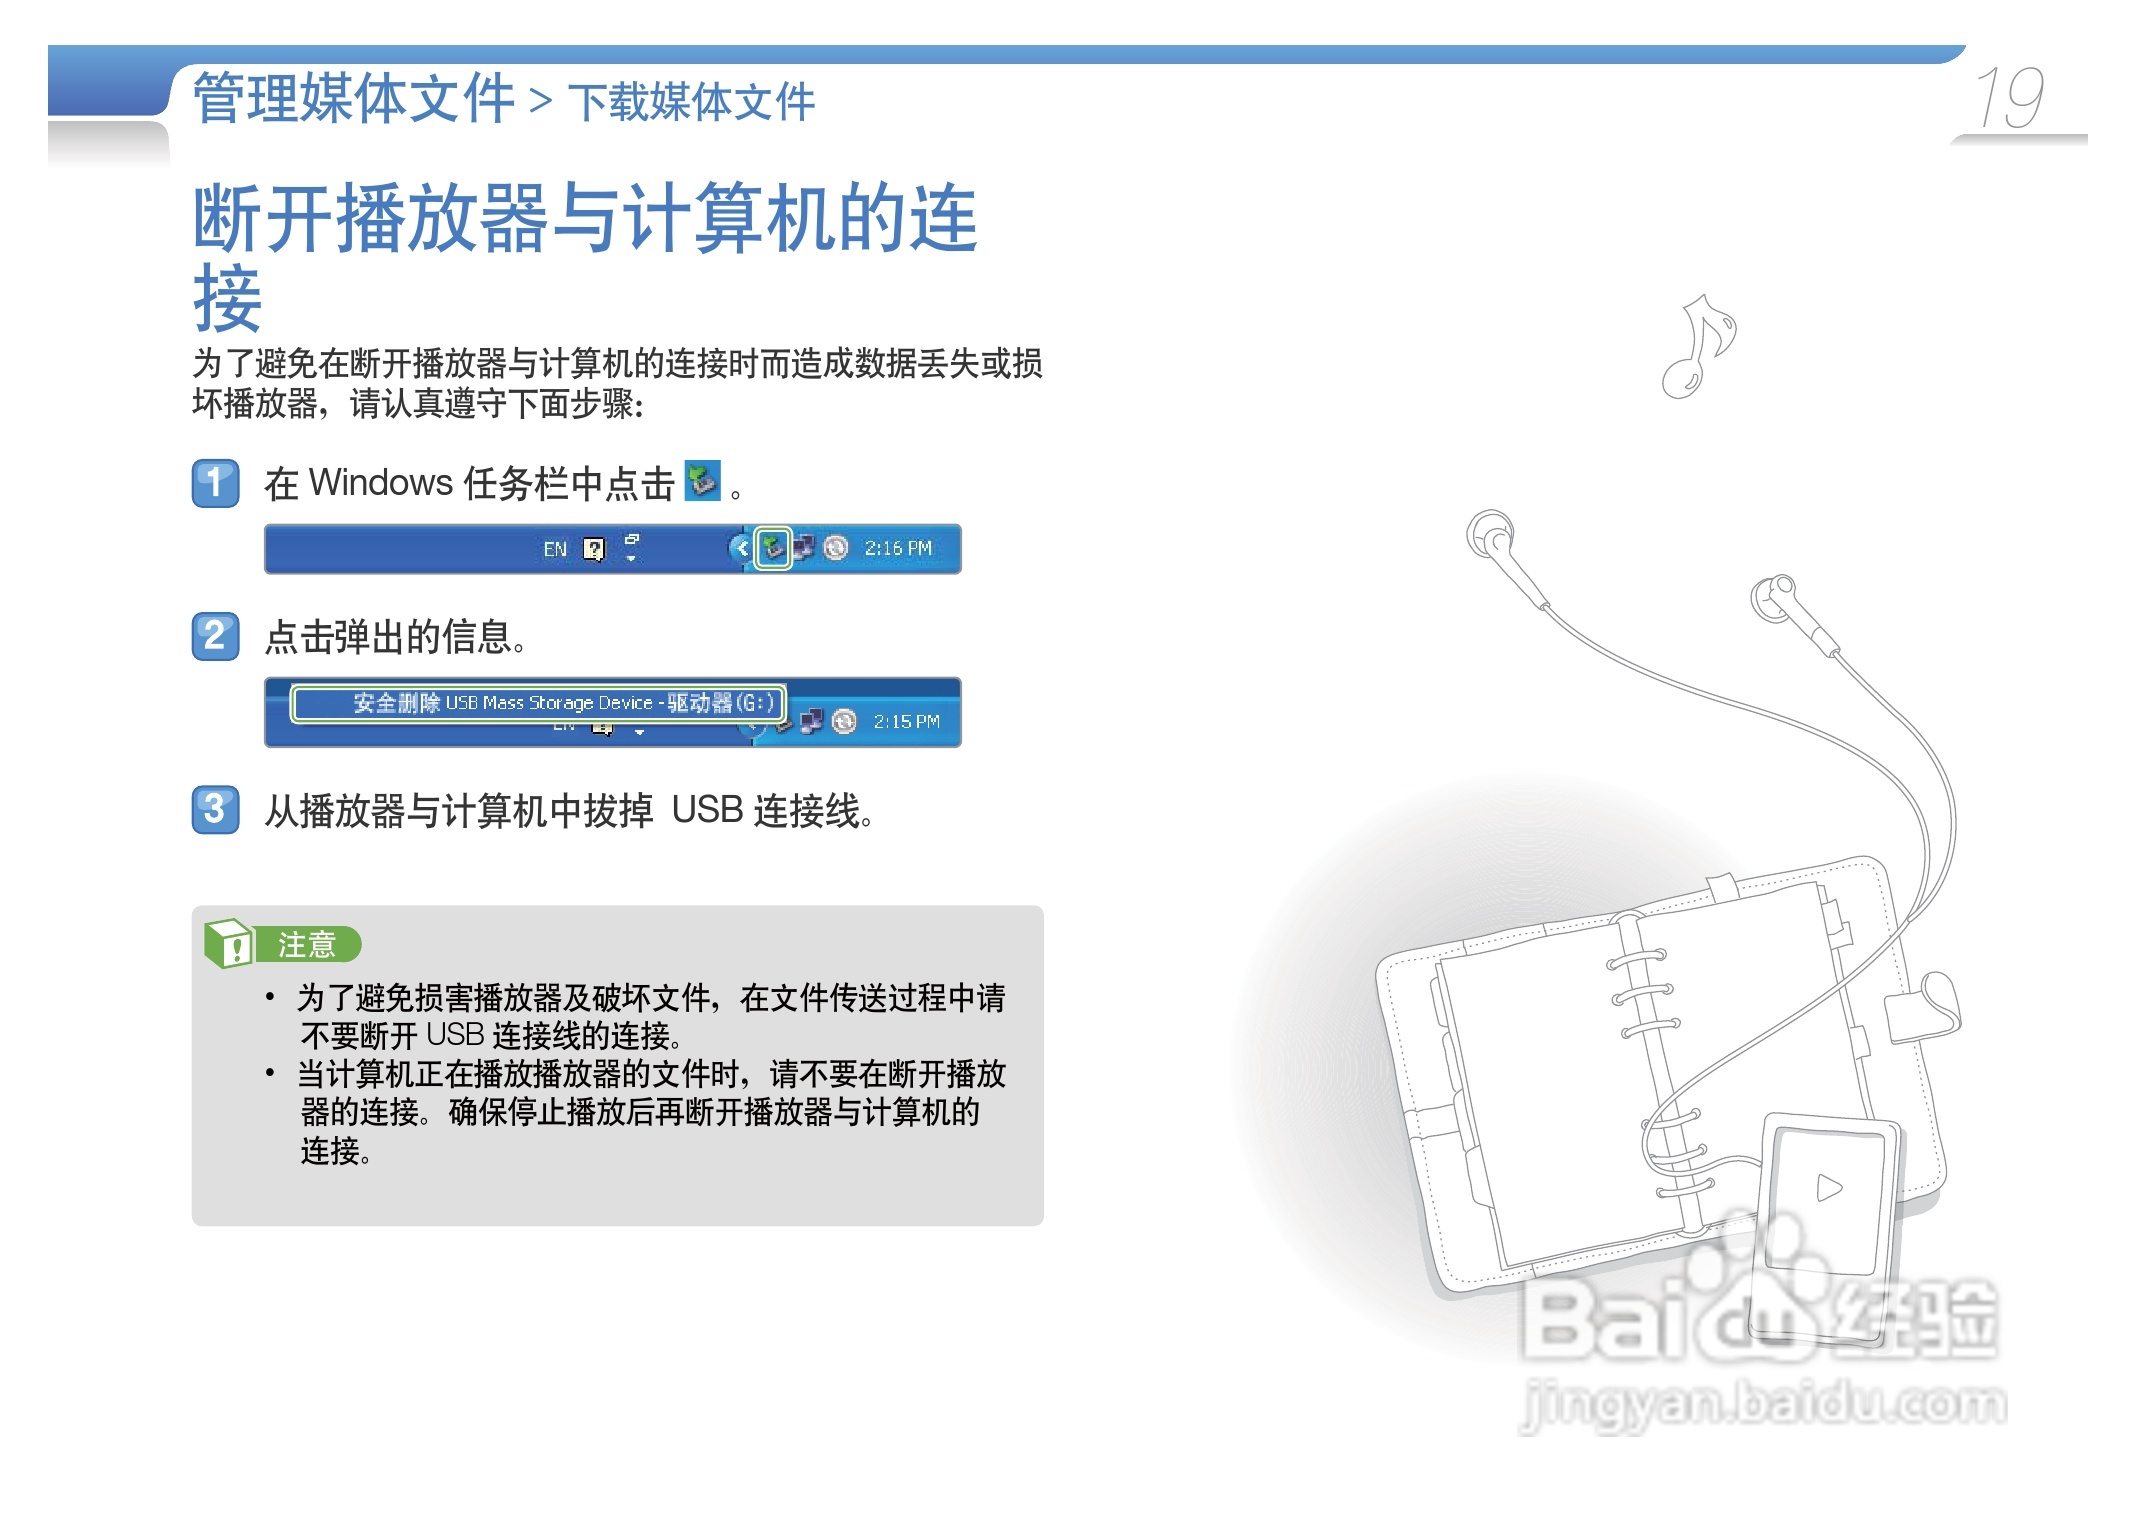Click the EN language indicator
The height and width of the screenshot is (1524, 2138).
[555, 549]
